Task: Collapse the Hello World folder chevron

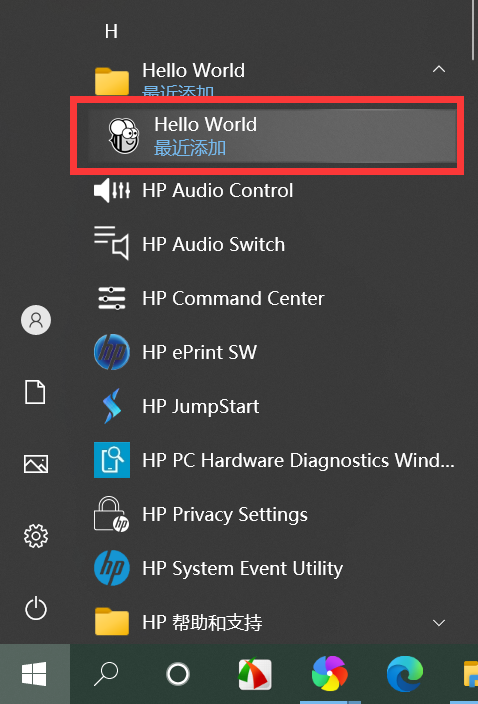Action: pyautogui.click(x=439, y=69)
